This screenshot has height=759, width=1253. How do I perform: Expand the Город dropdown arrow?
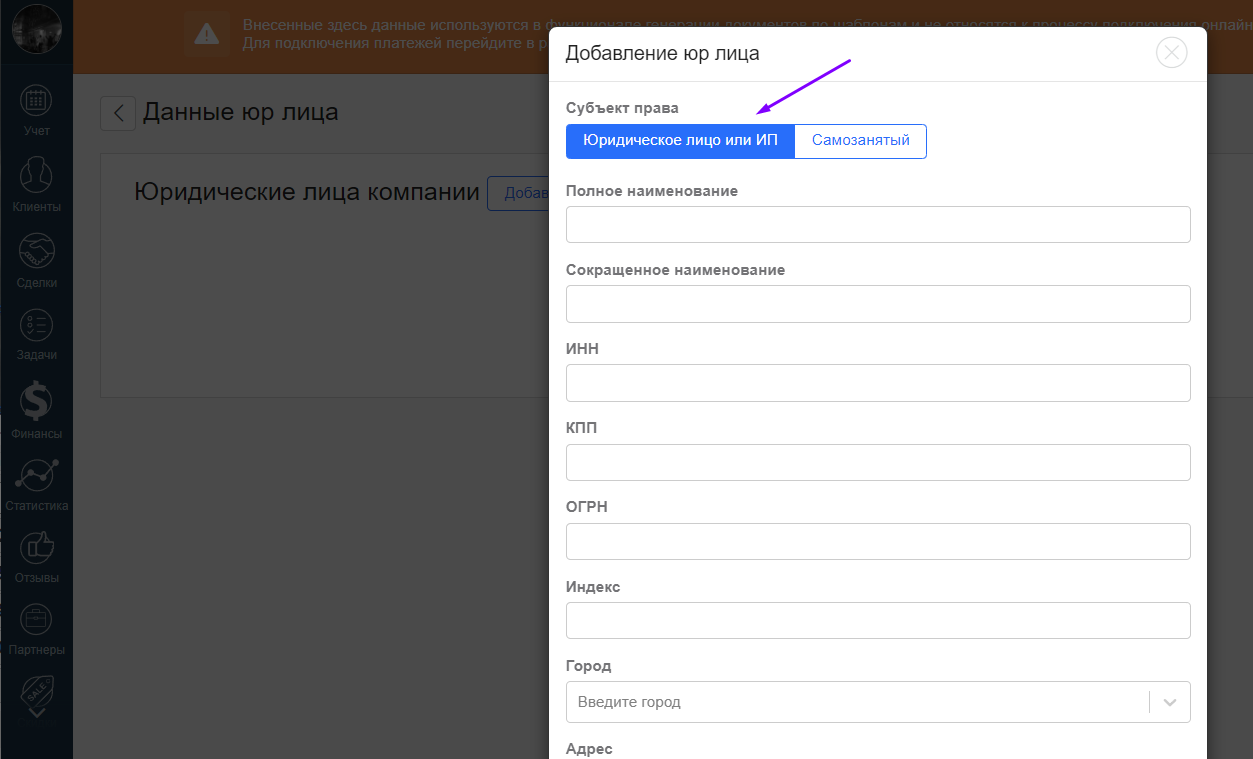pyautogui.click(x=1170, y=702)
